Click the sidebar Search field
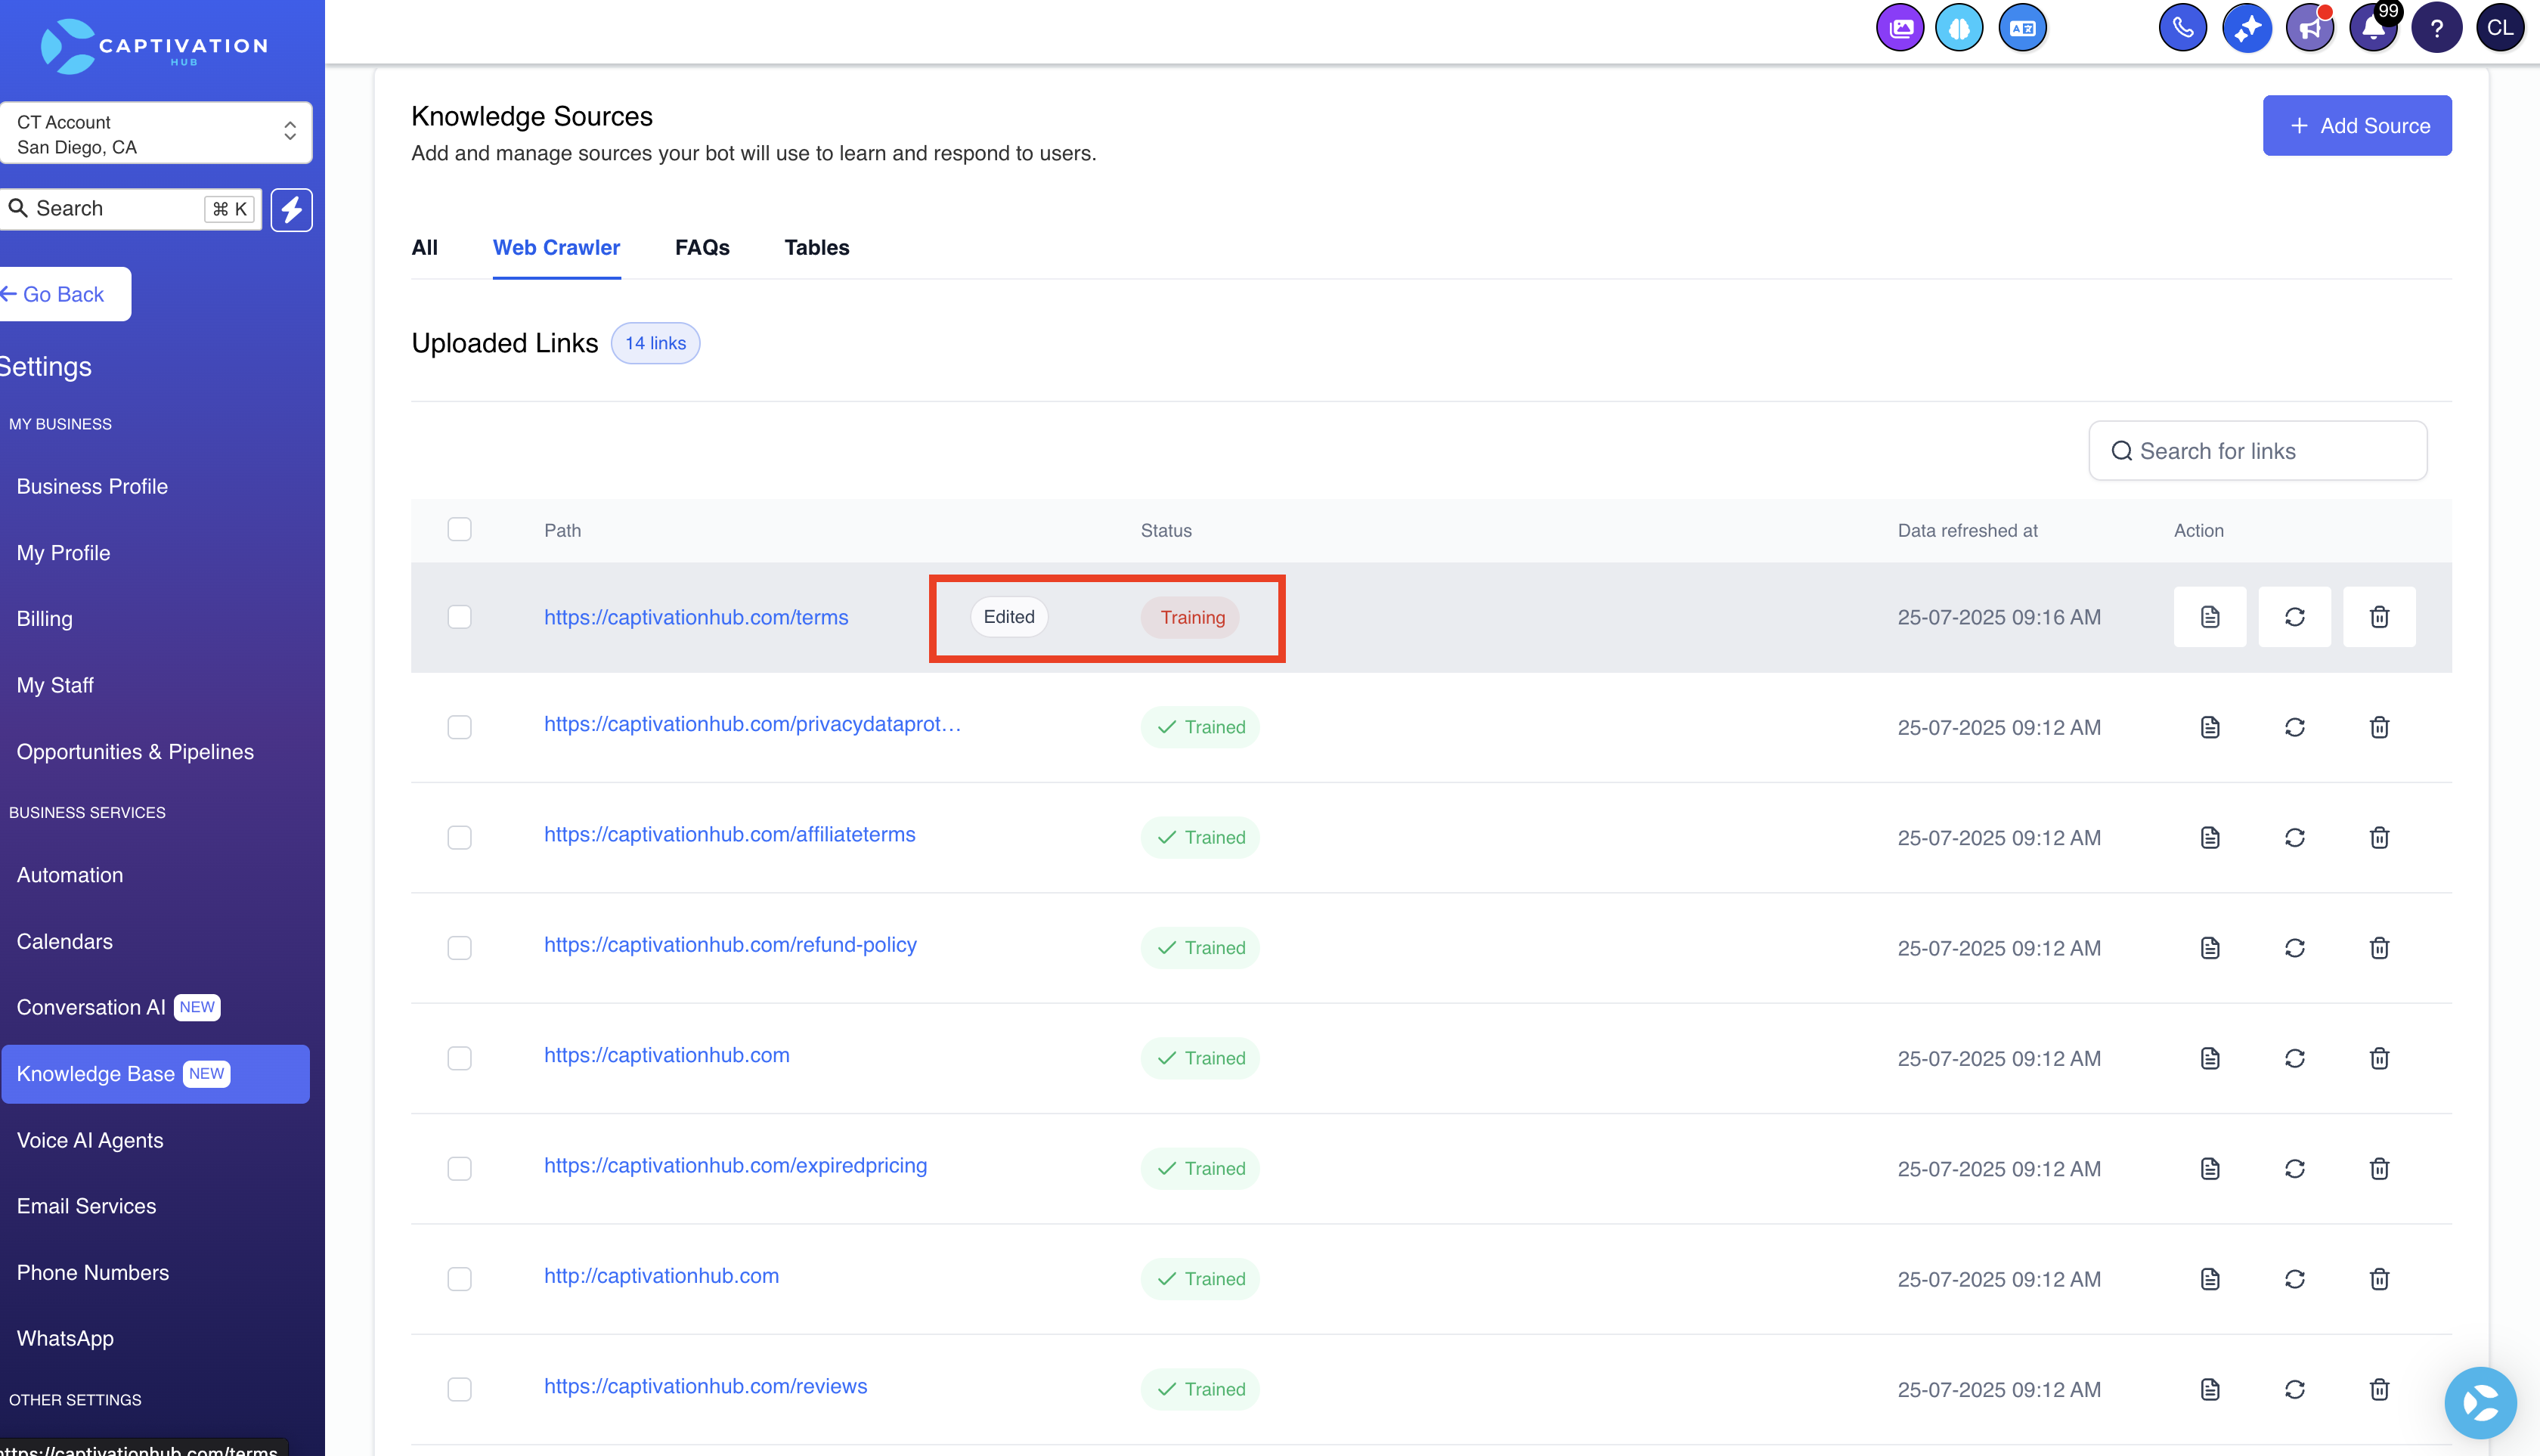 pyautogui.click(x=130, y=209)
